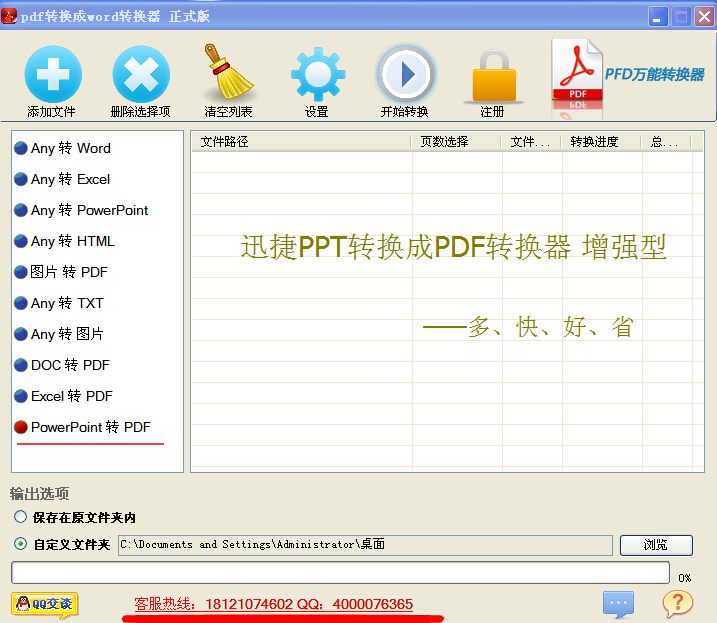Click the 0% progress label
717x623 pixels.
[685, 578]
